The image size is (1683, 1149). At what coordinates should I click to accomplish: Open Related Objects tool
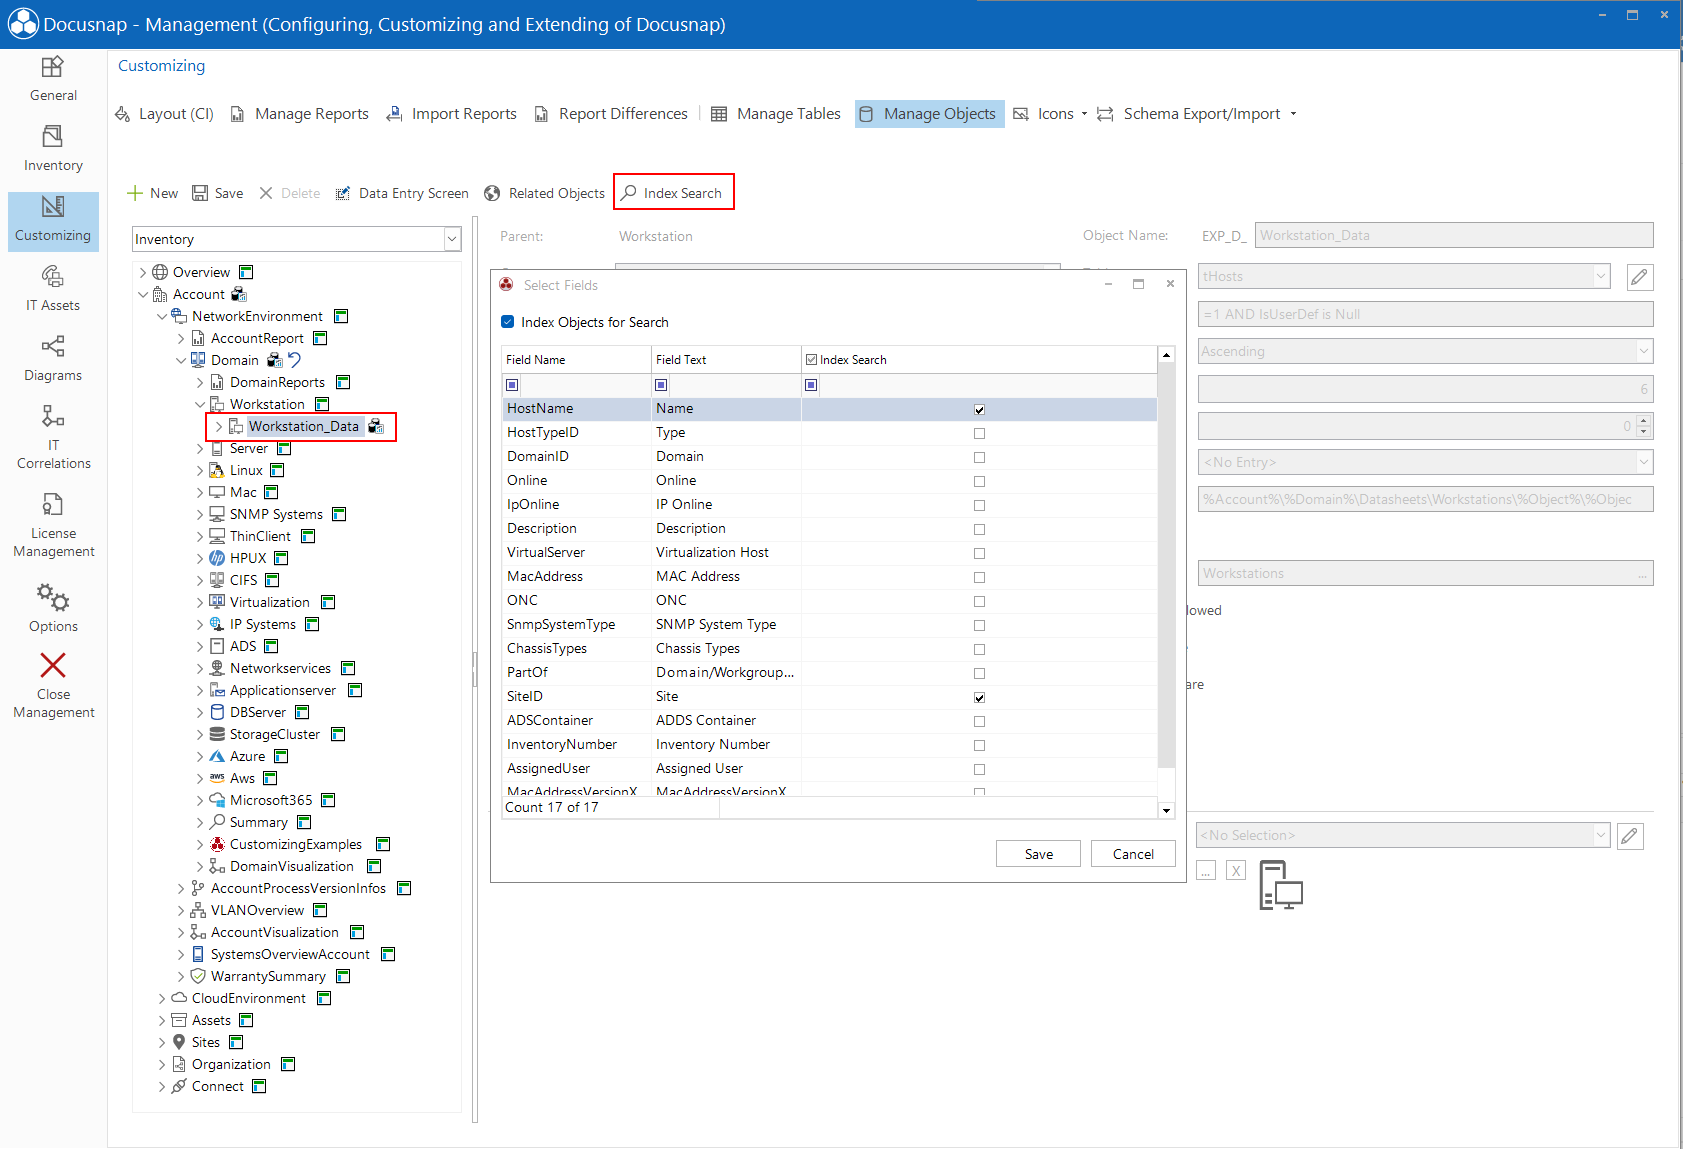544,193
